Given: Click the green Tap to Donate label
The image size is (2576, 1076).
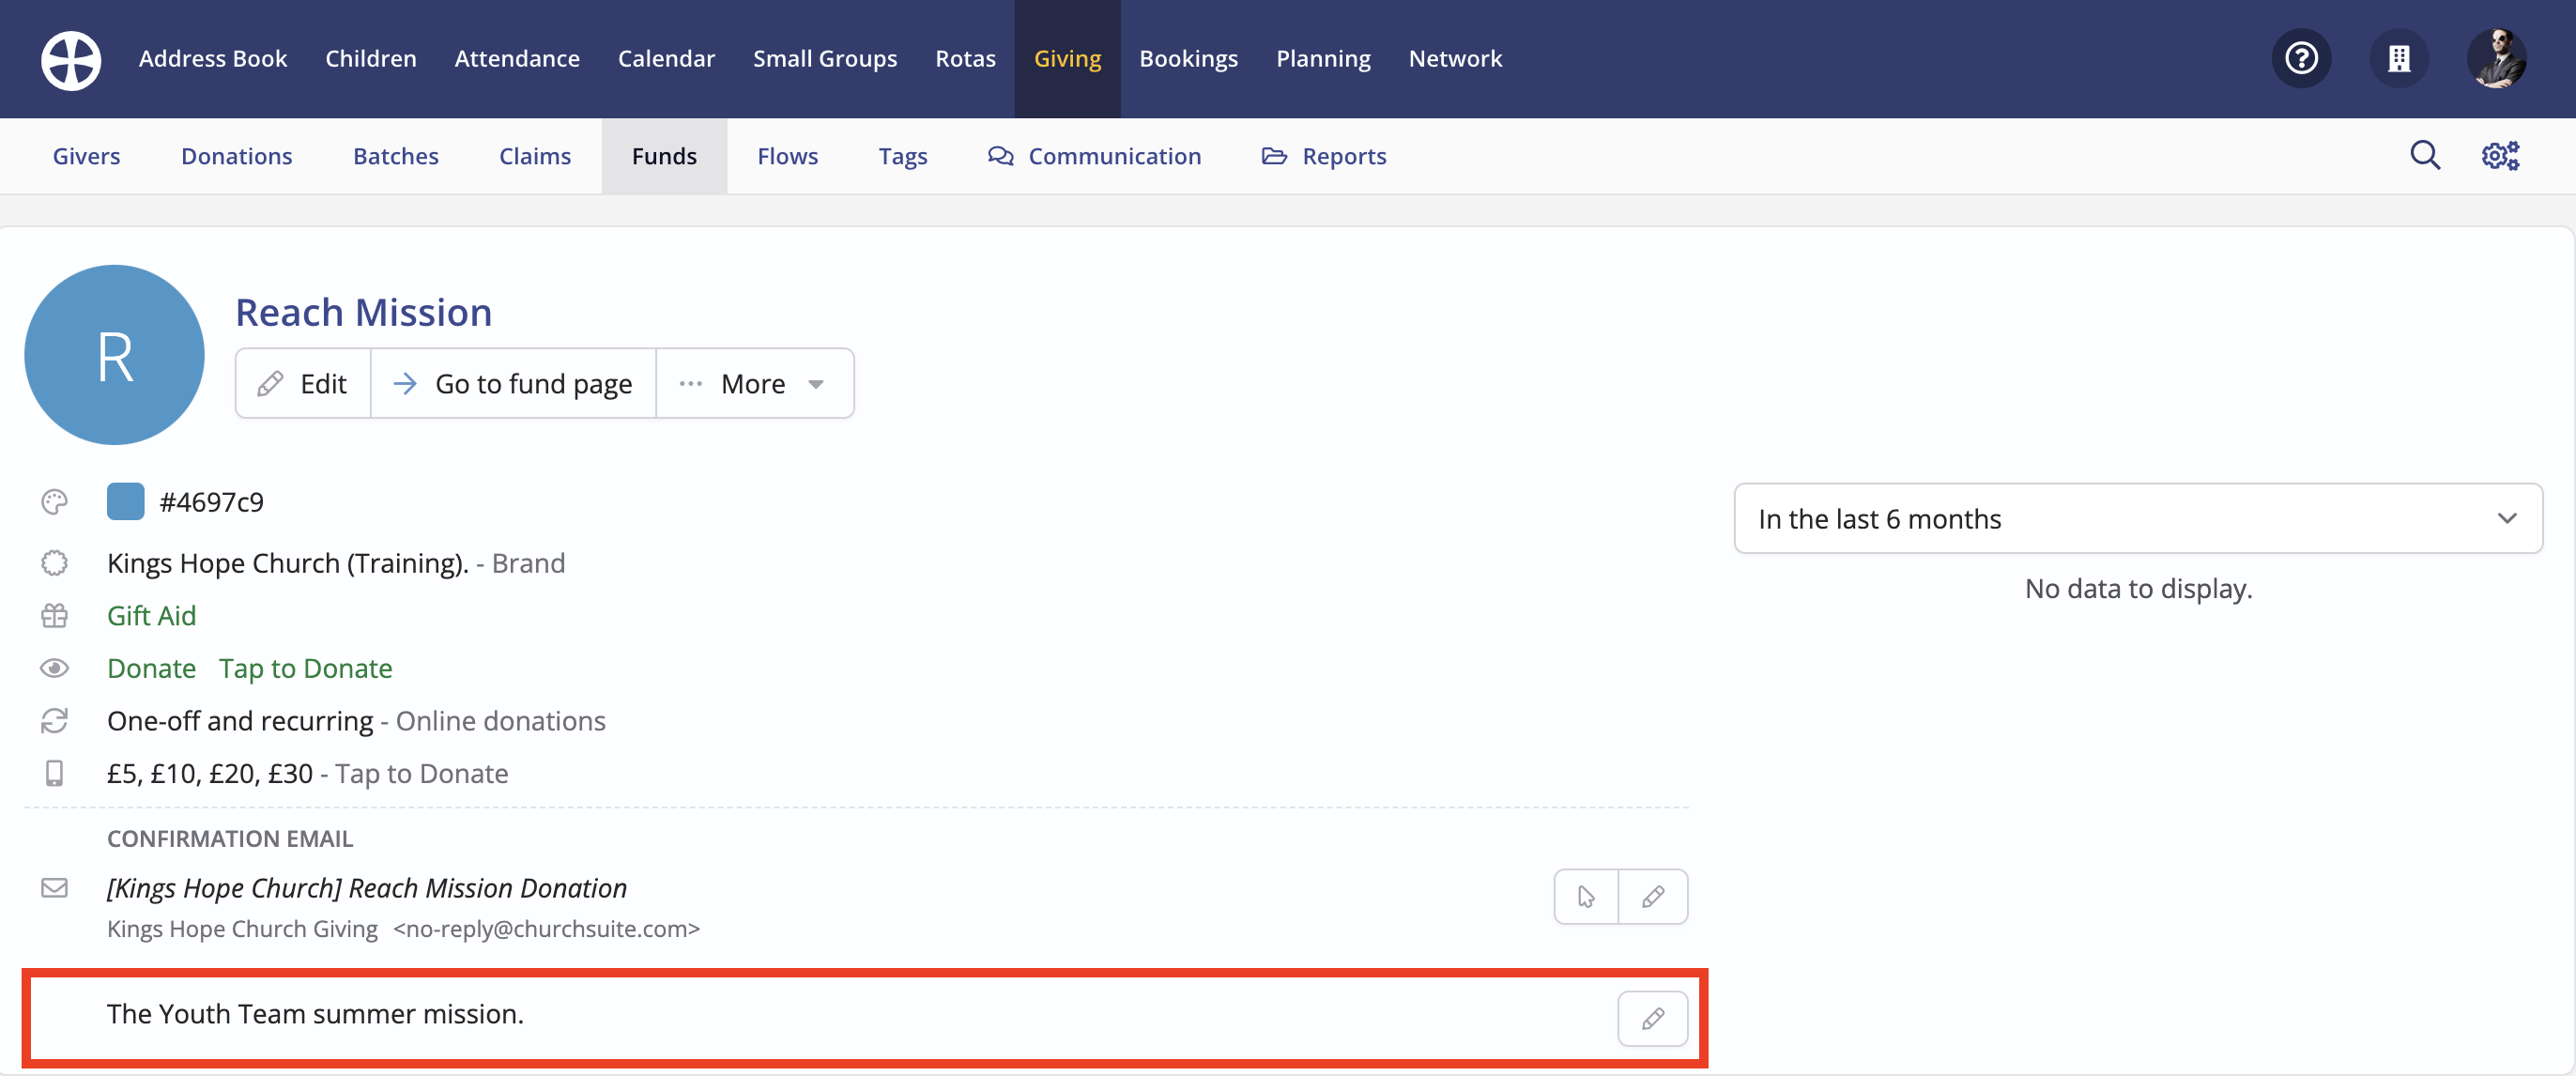Looking at the screenshot, I should 305,668.
